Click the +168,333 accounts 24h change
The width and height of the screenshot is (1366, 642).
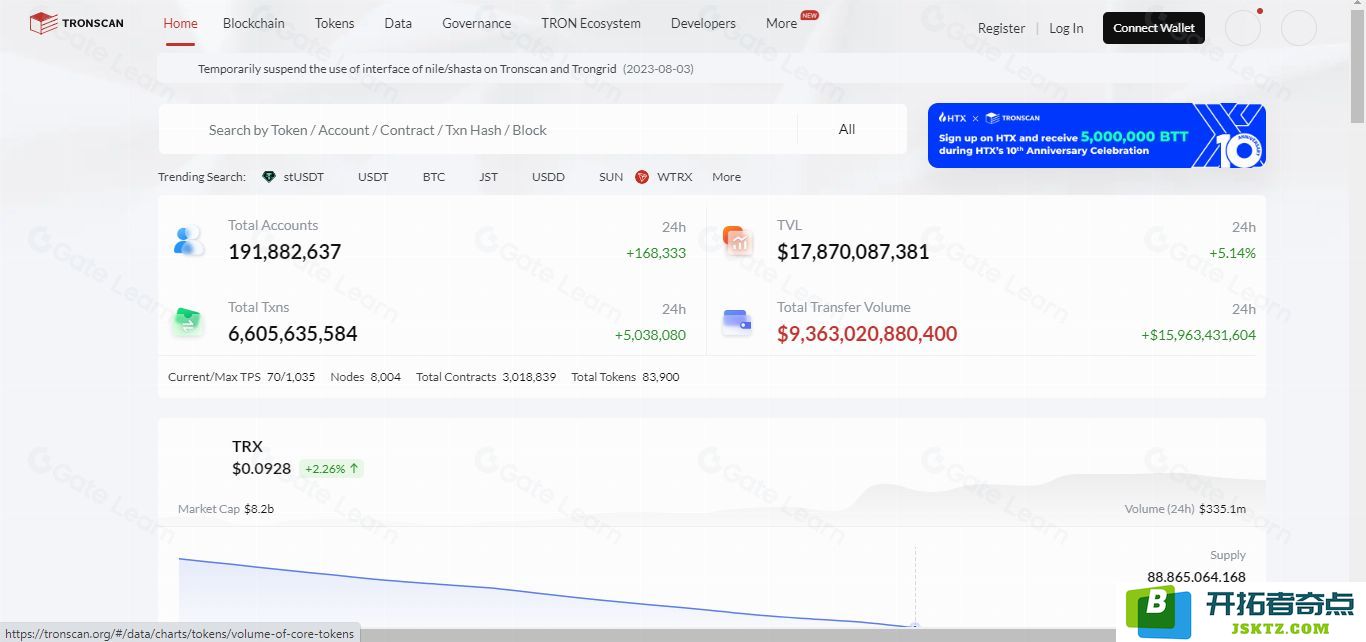[x=656, y=253]
